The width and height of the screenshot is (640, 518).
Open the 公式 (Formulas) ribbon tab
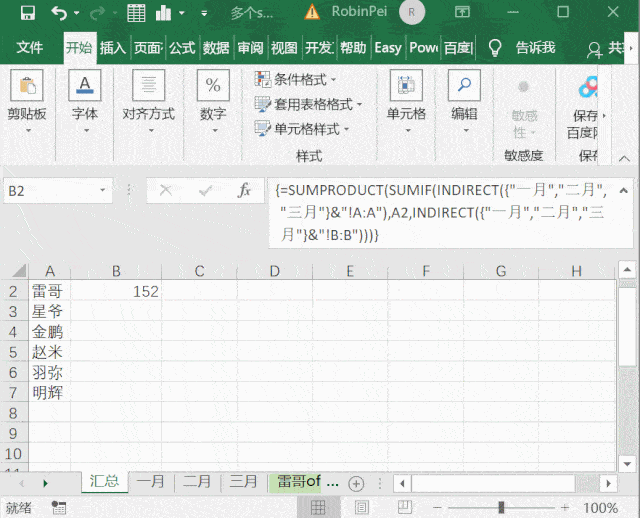(x=182, y=48)
